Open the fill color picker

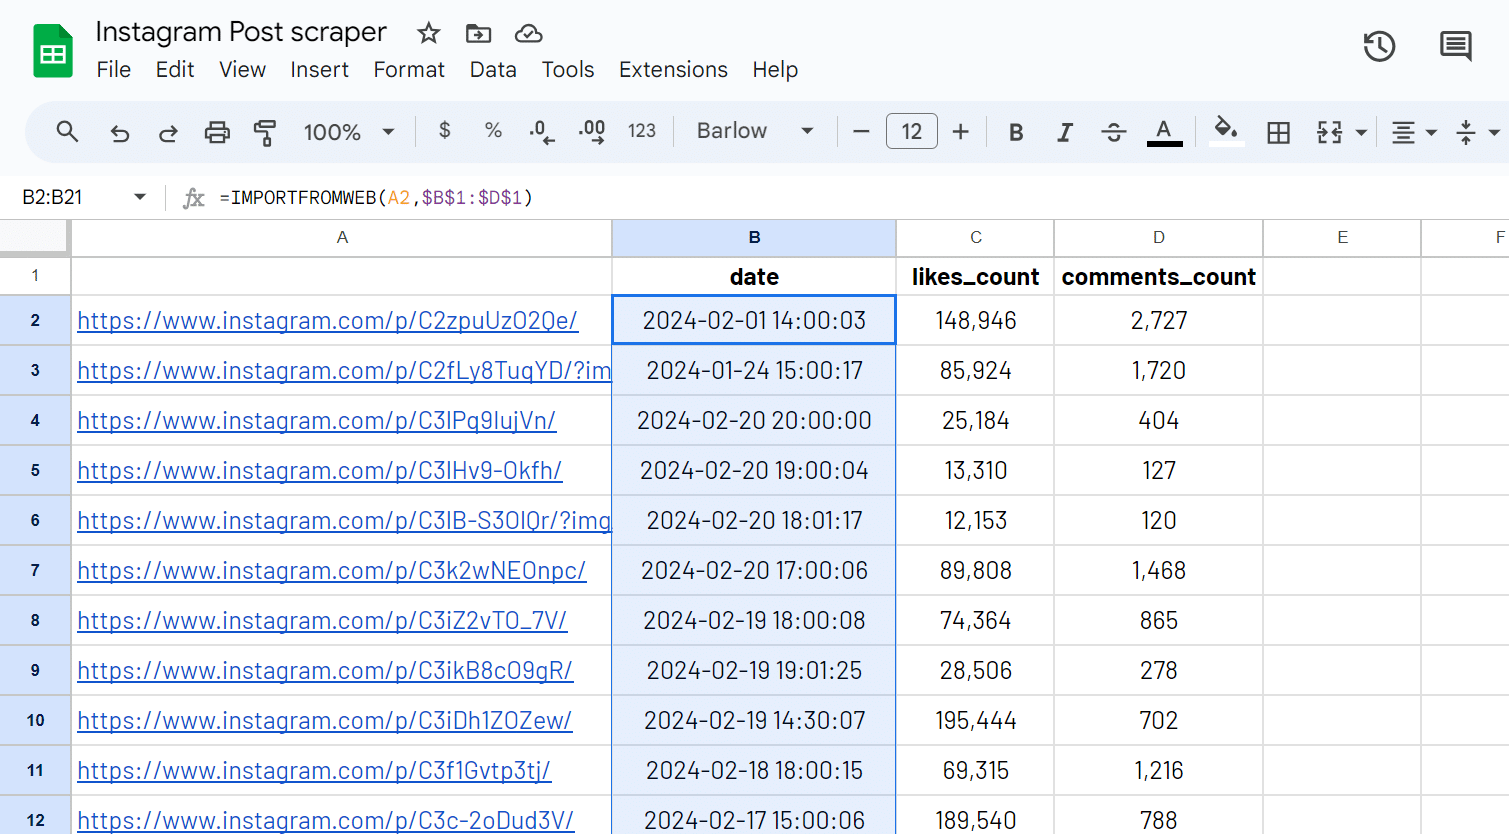[x=1226, y=131]
